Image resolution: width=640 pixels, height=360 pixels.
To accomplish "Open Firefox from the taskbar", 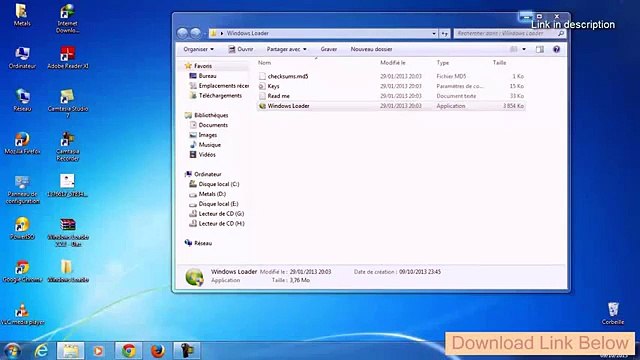I will coord(158,351).
